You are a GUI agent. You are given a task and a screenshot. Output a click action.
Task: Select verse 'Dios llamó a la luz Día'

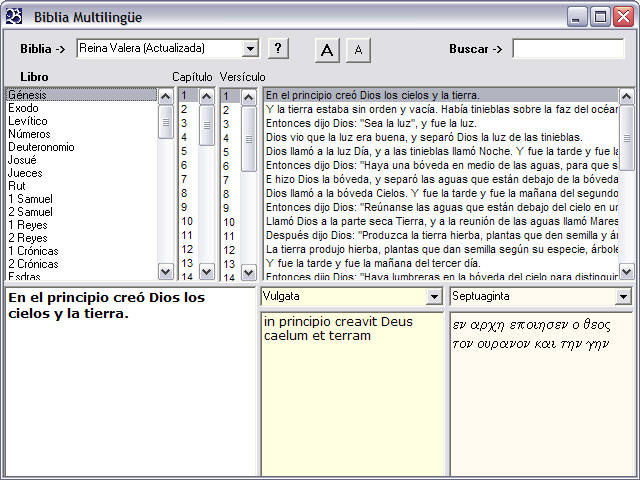pyautogui.click(x=441, y=151)
